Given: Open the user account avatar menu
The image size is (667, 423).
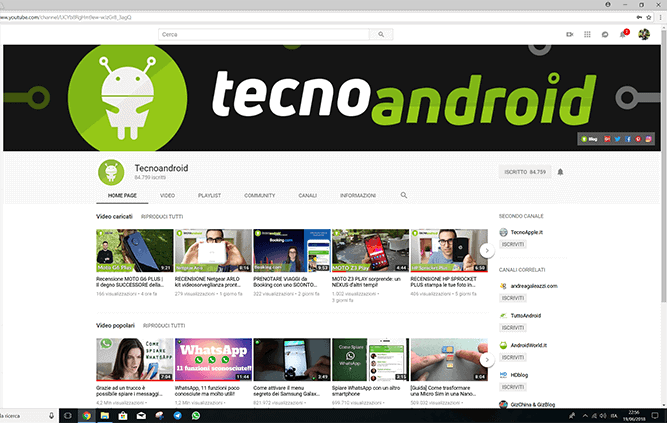Looking at the screenshot, I should 644,34.
